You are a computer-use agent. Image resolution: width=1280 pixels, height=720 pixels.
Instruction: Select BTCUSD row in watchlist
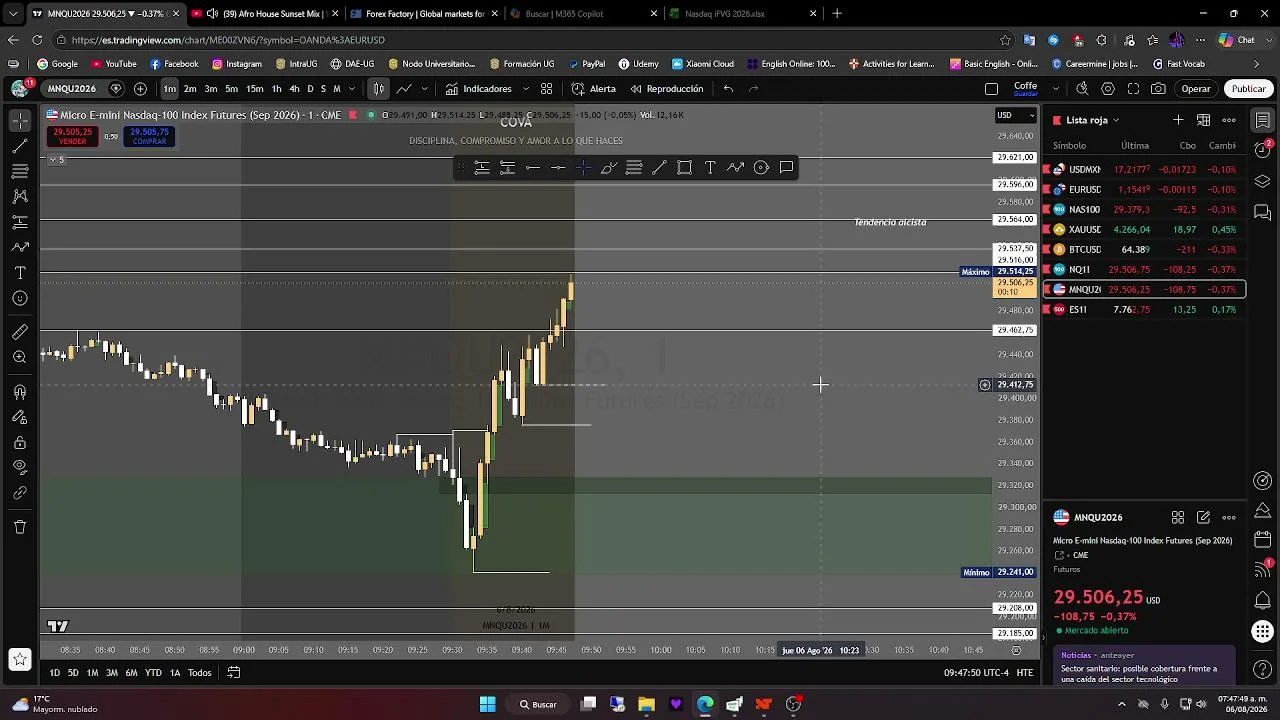tap(1144, 249)
